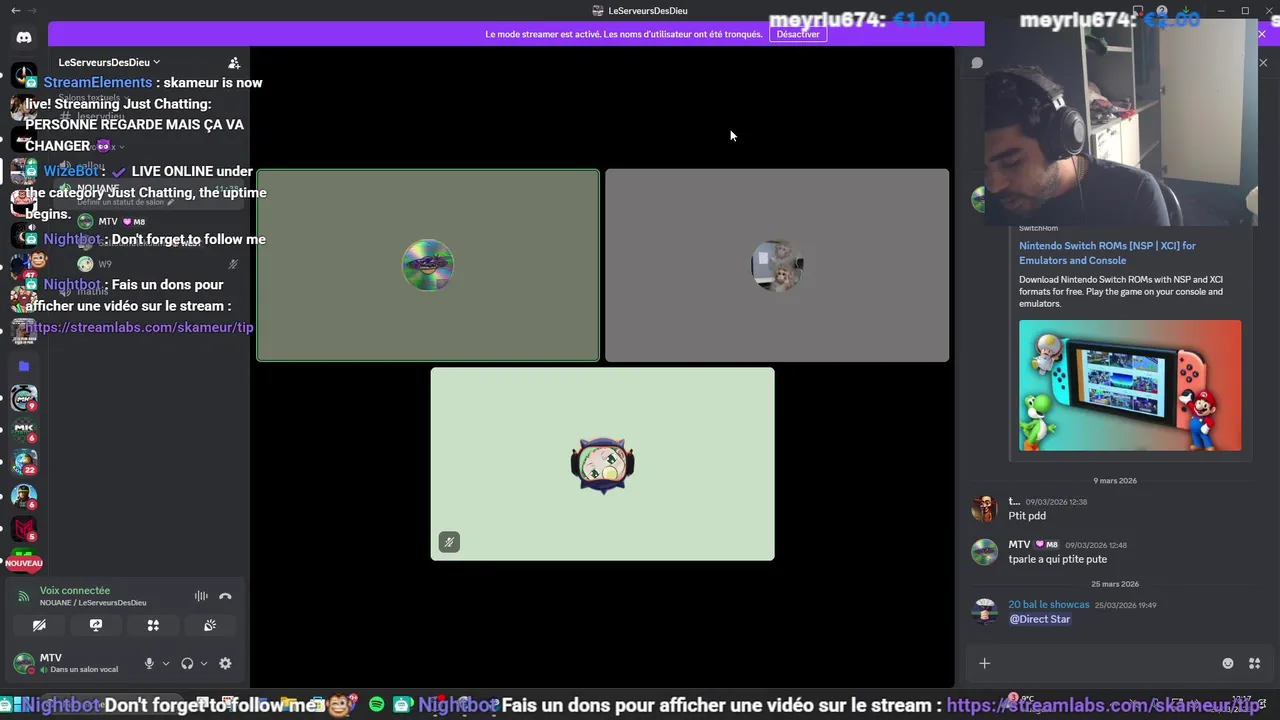The image size is (1280, 720).
Task: Open 20 bal le showcas username
Action: click(1049, 605)
